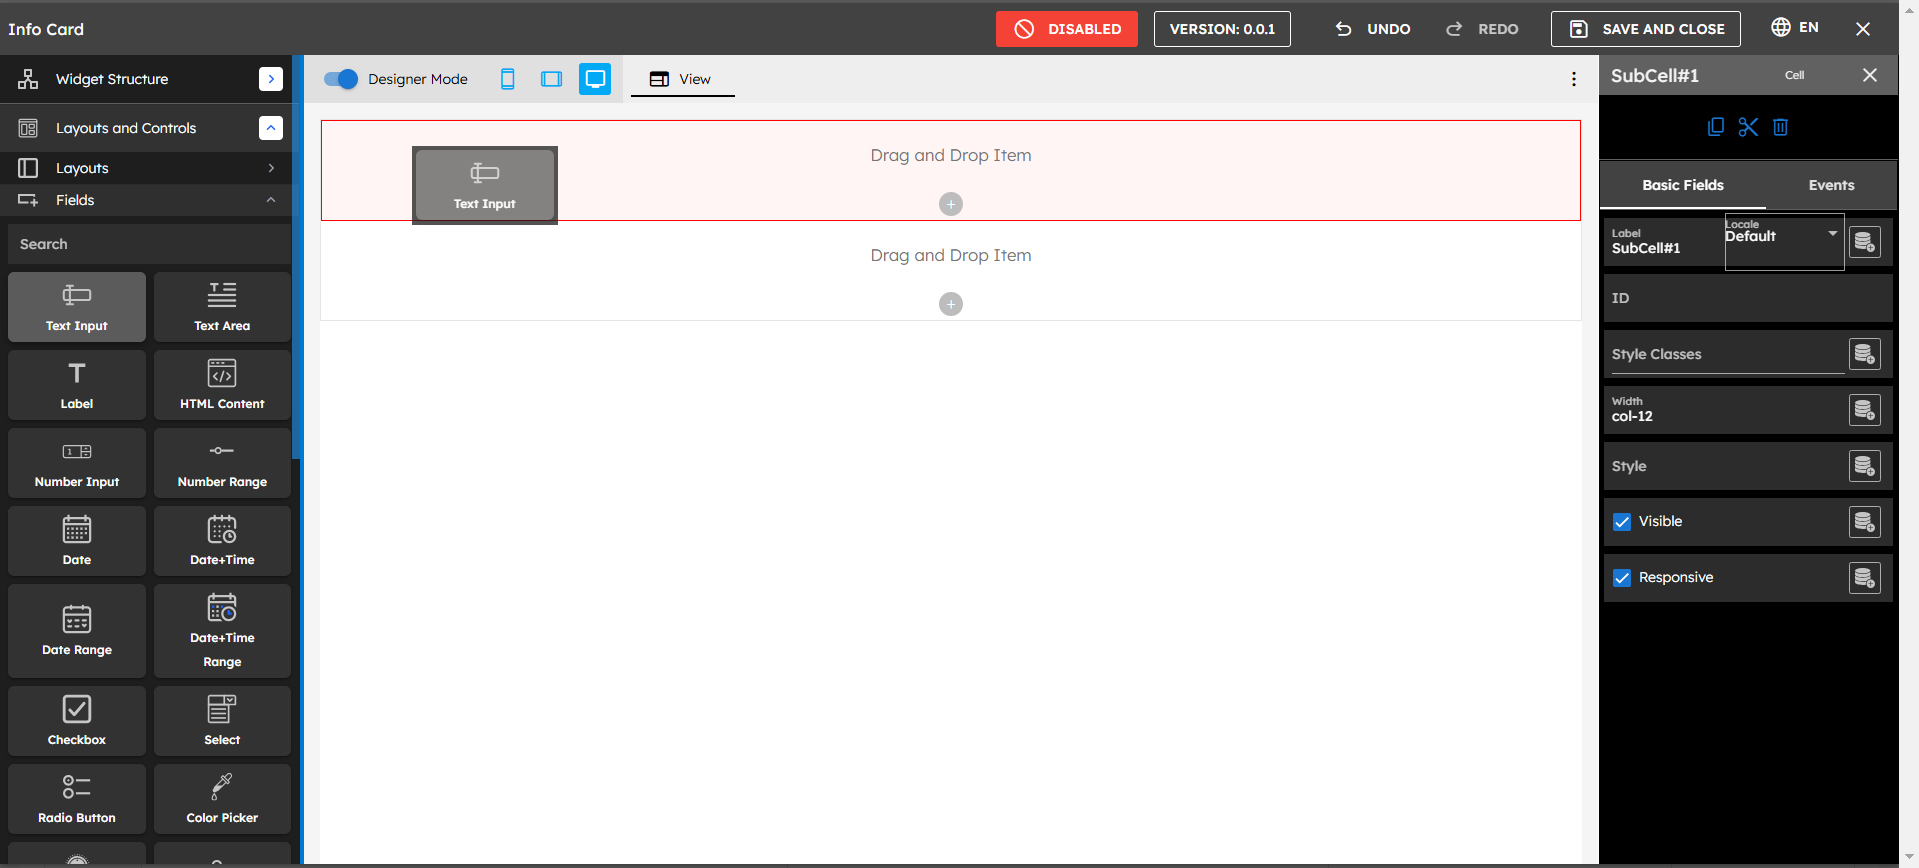Close the SubCell#1 properties panel
1919x868 pixels.
point(1870,75)
